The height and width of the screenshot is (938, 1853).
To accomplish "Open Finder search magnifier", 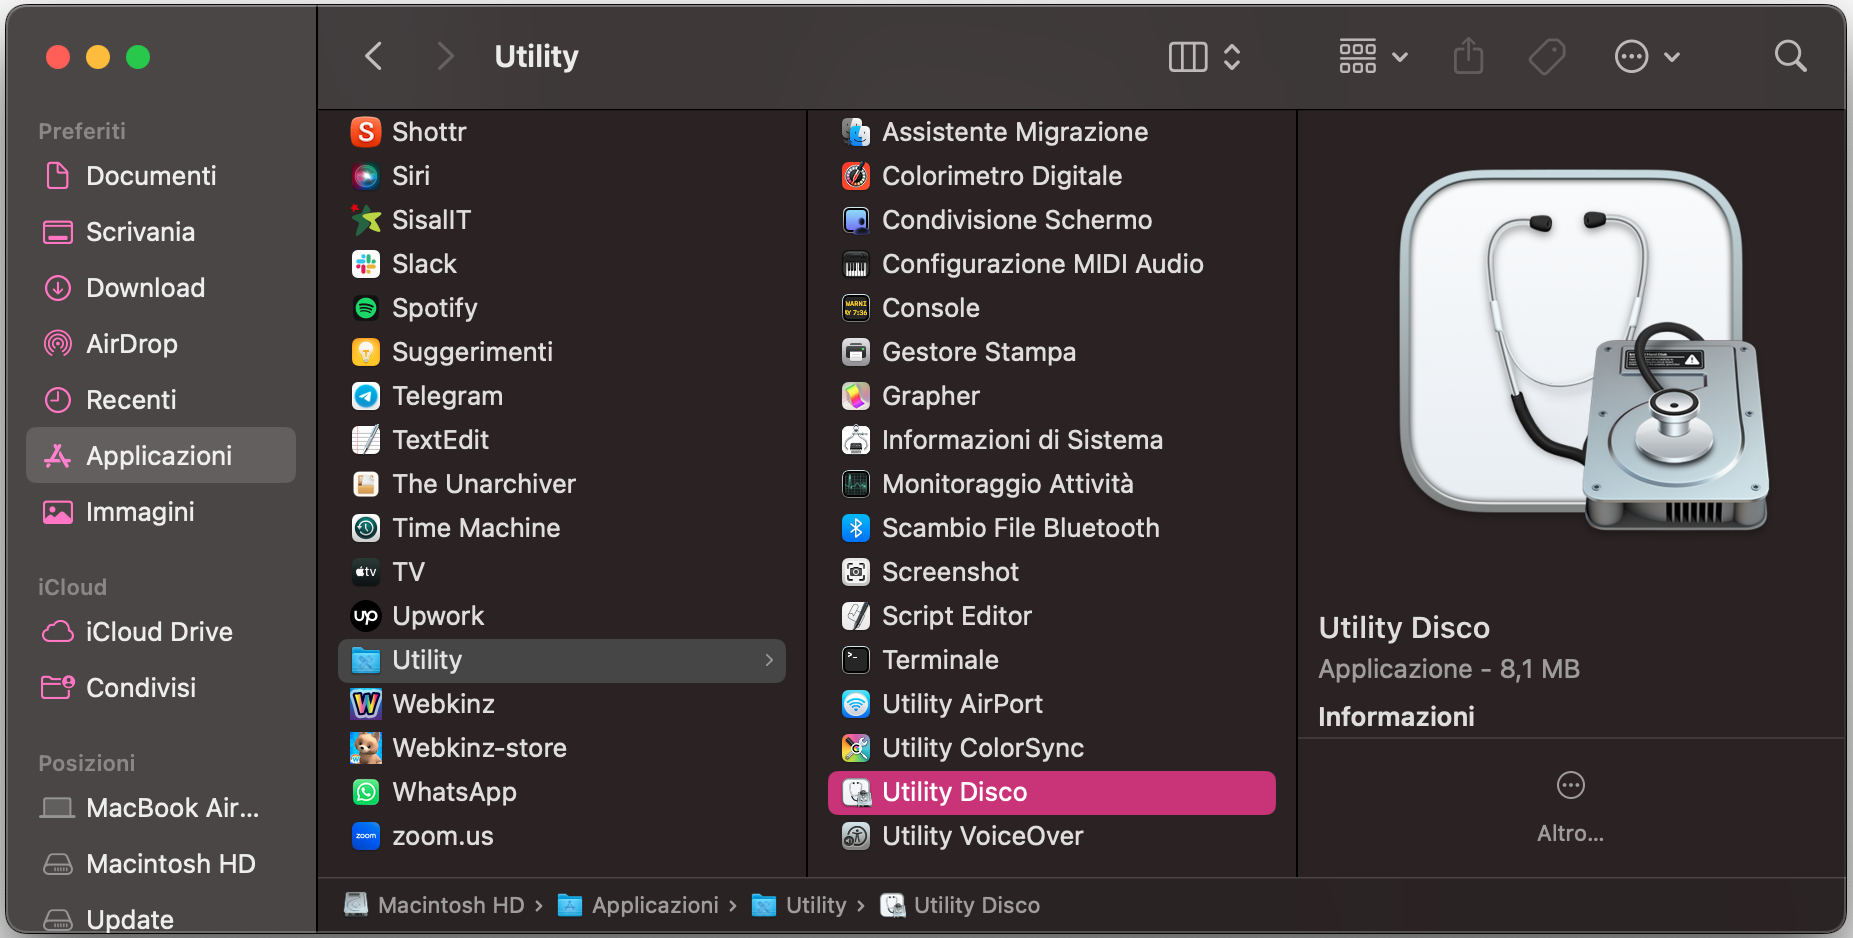I will pyautogui.click(x=1790, y=56).
